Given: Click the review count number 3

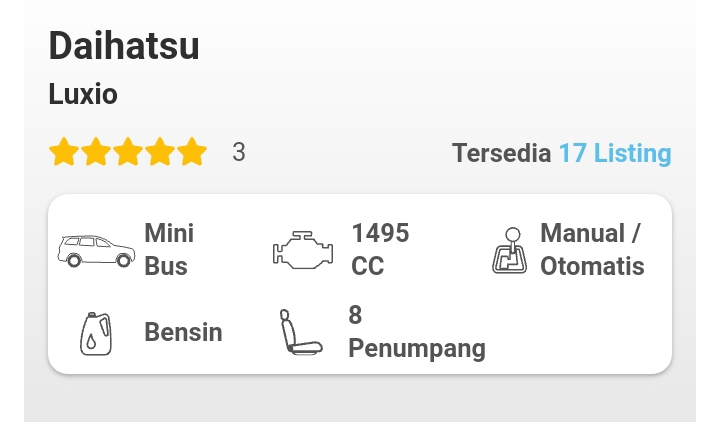Looking at the screenshot, I should (x=239, y=152).
